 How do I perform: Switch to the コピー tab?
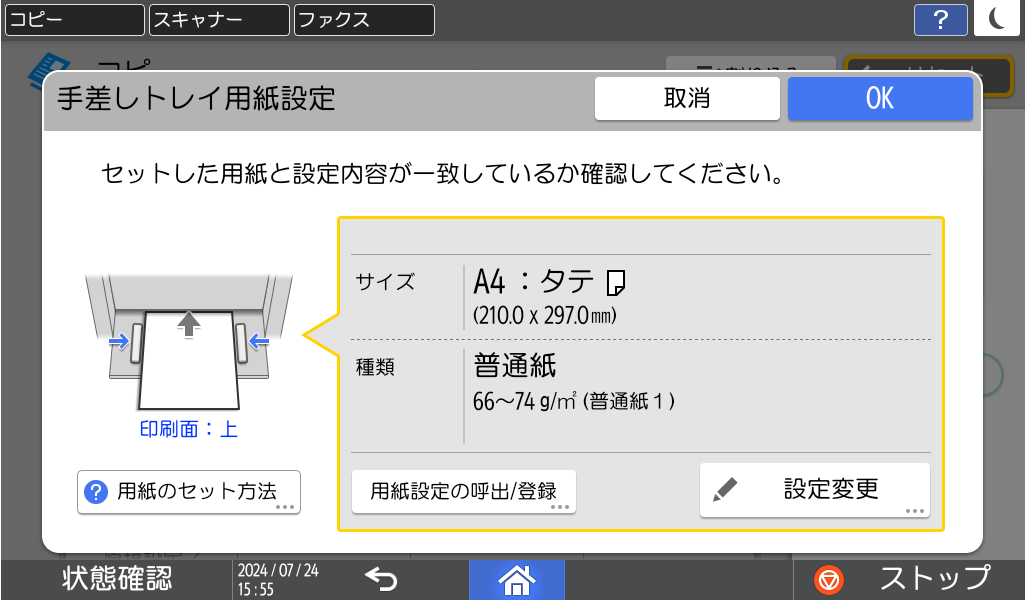point(74,19)
